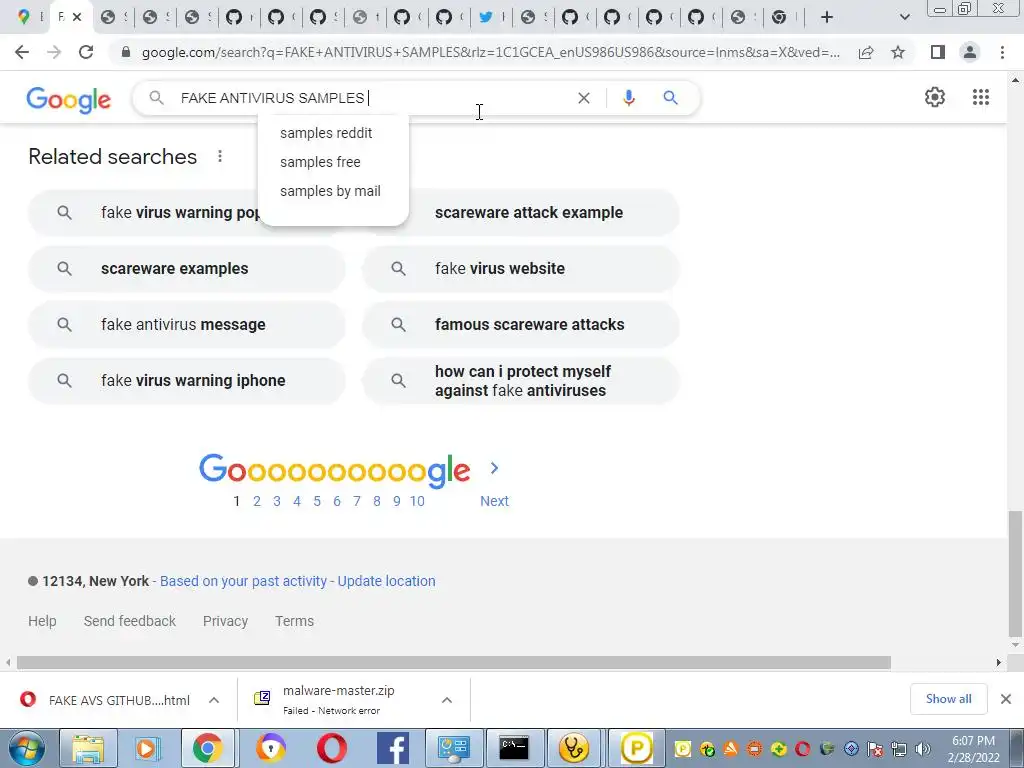
Task: Open Facebook from the taskbar
Action: point(393,748)
